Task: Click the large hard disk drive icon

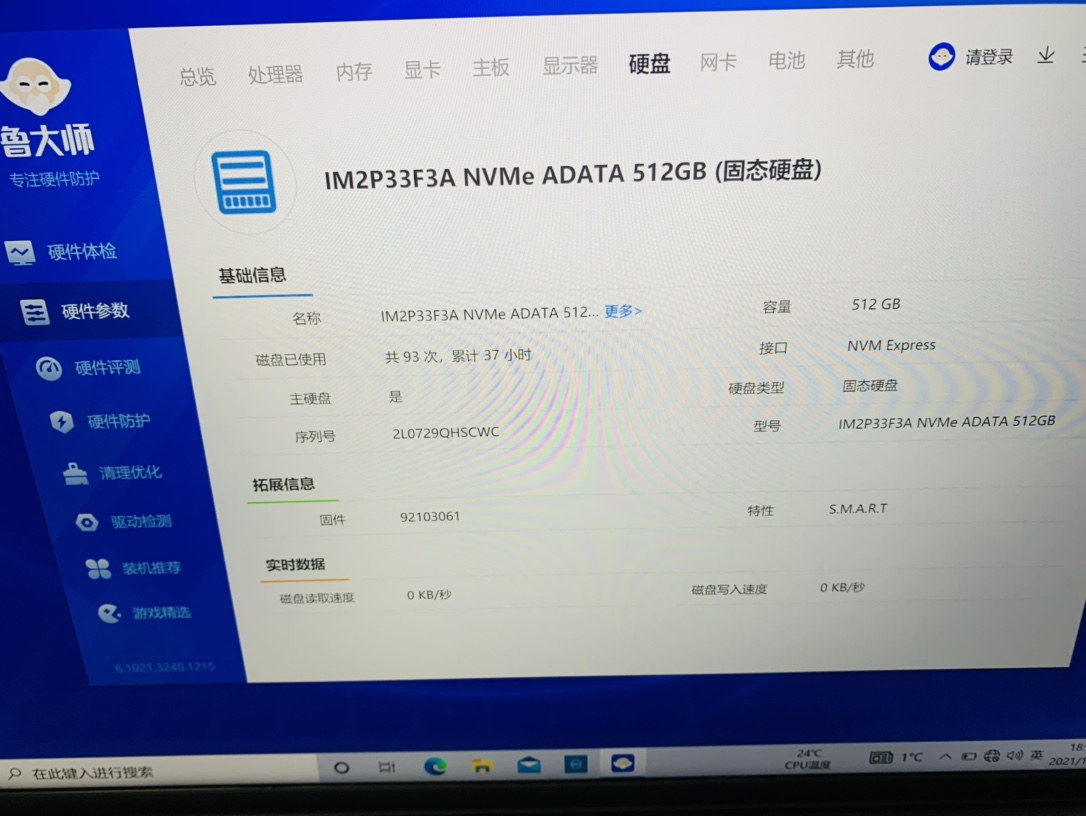Action: [244, 182]
